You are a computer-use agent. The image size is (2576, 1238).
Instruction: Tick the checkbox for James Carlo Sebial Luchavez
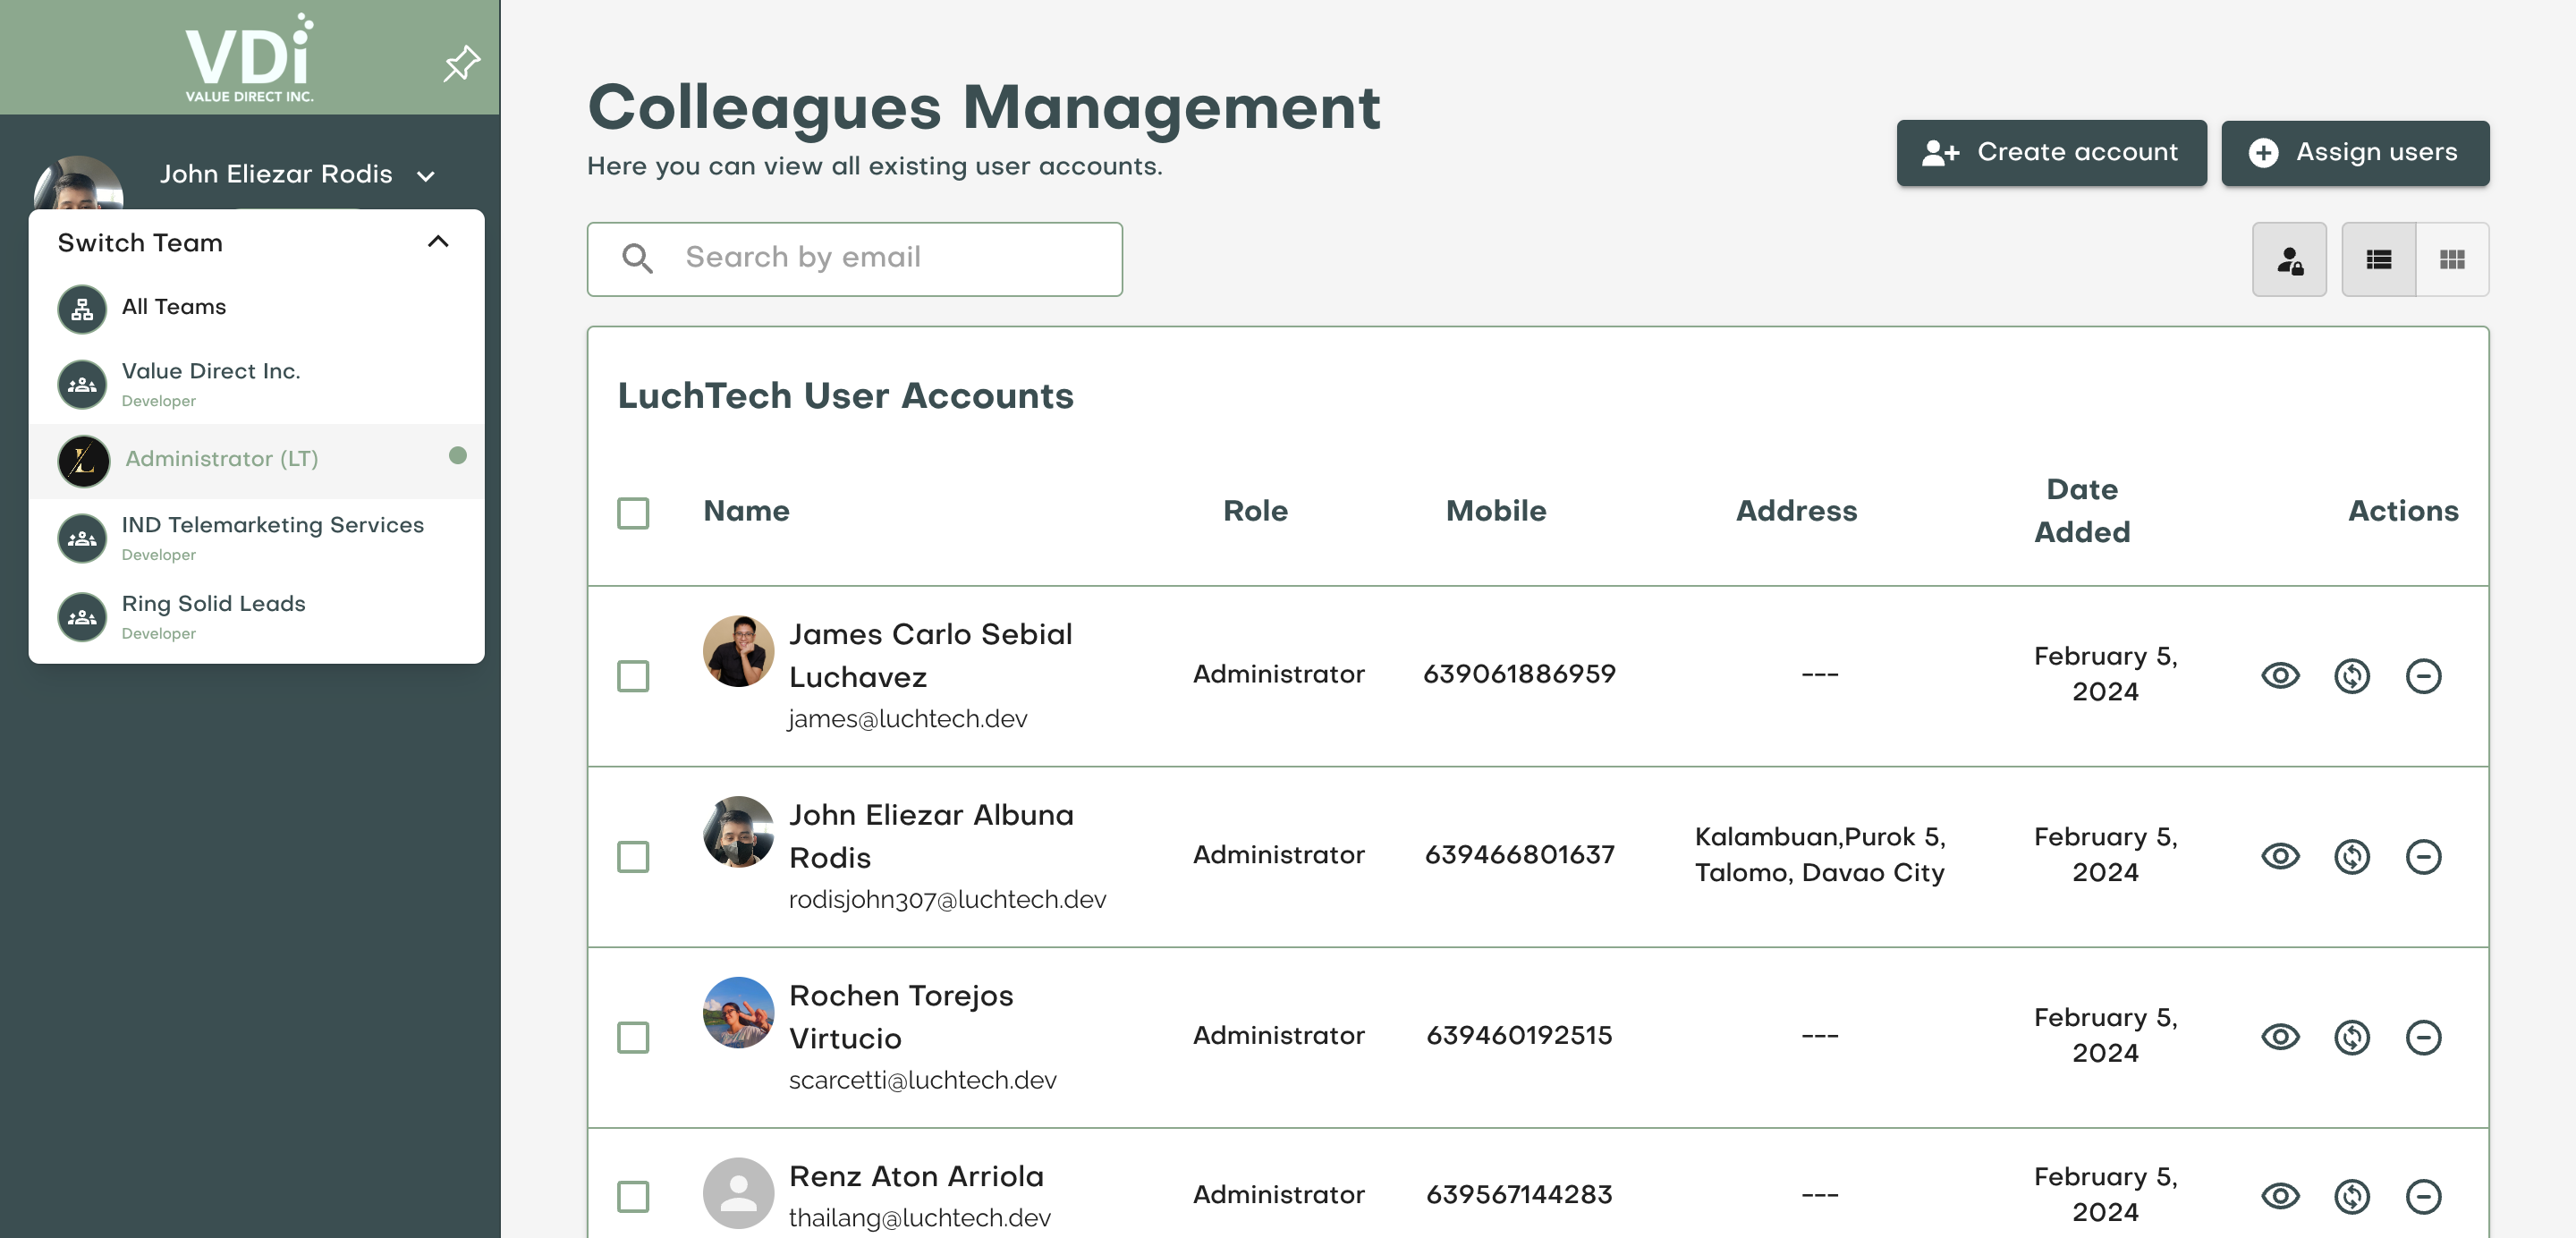(633, 676)
